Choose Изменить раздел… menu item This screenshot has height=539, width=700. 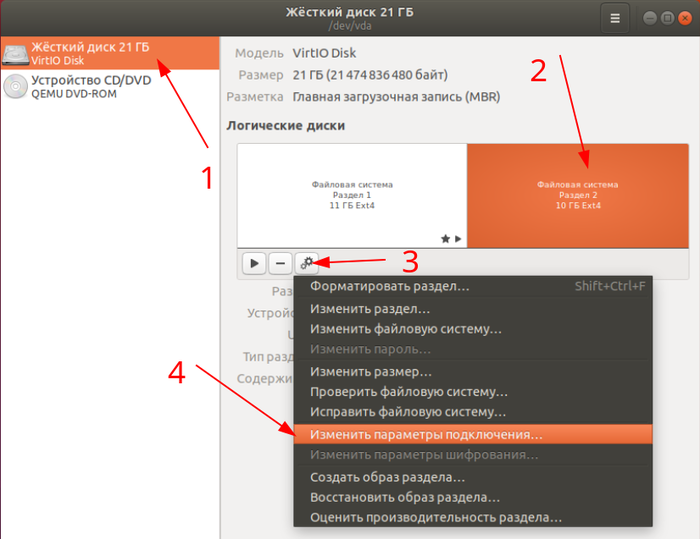(370, 310)
